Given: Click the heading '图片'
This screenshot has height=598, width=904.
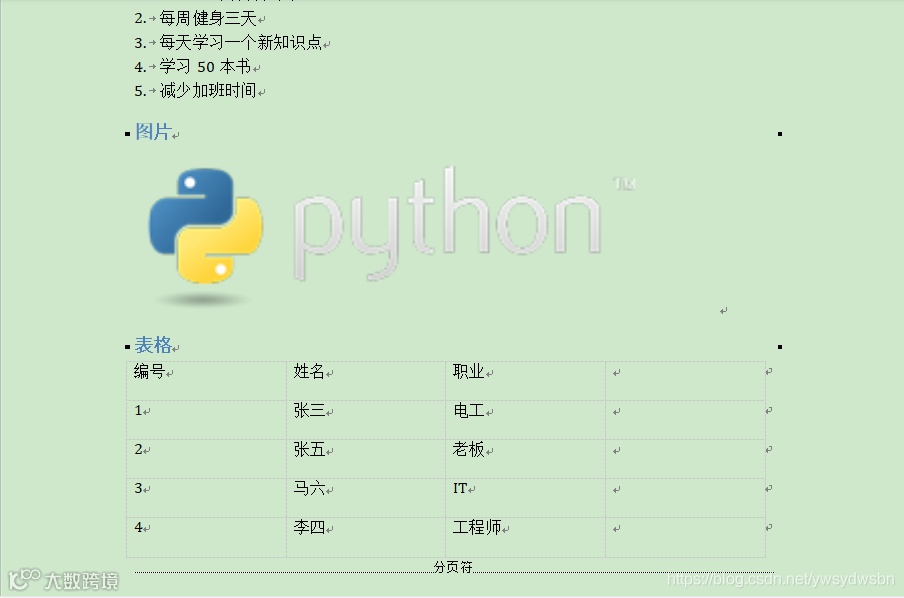Looking at the screenshot, I should click(153, 132).
